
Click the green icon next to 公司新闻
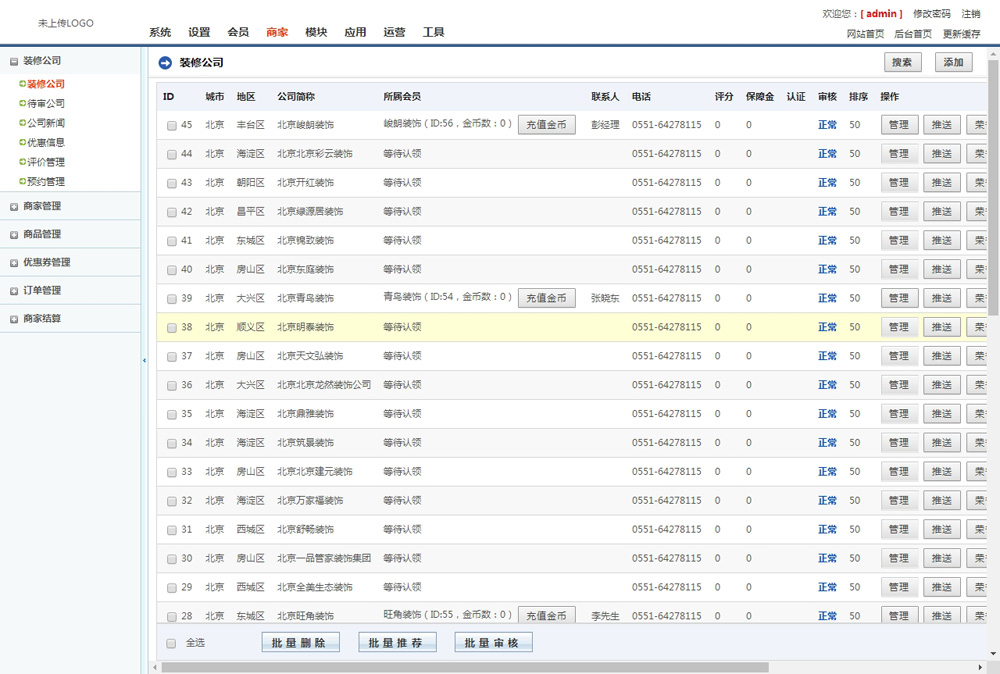click(22, 123)
